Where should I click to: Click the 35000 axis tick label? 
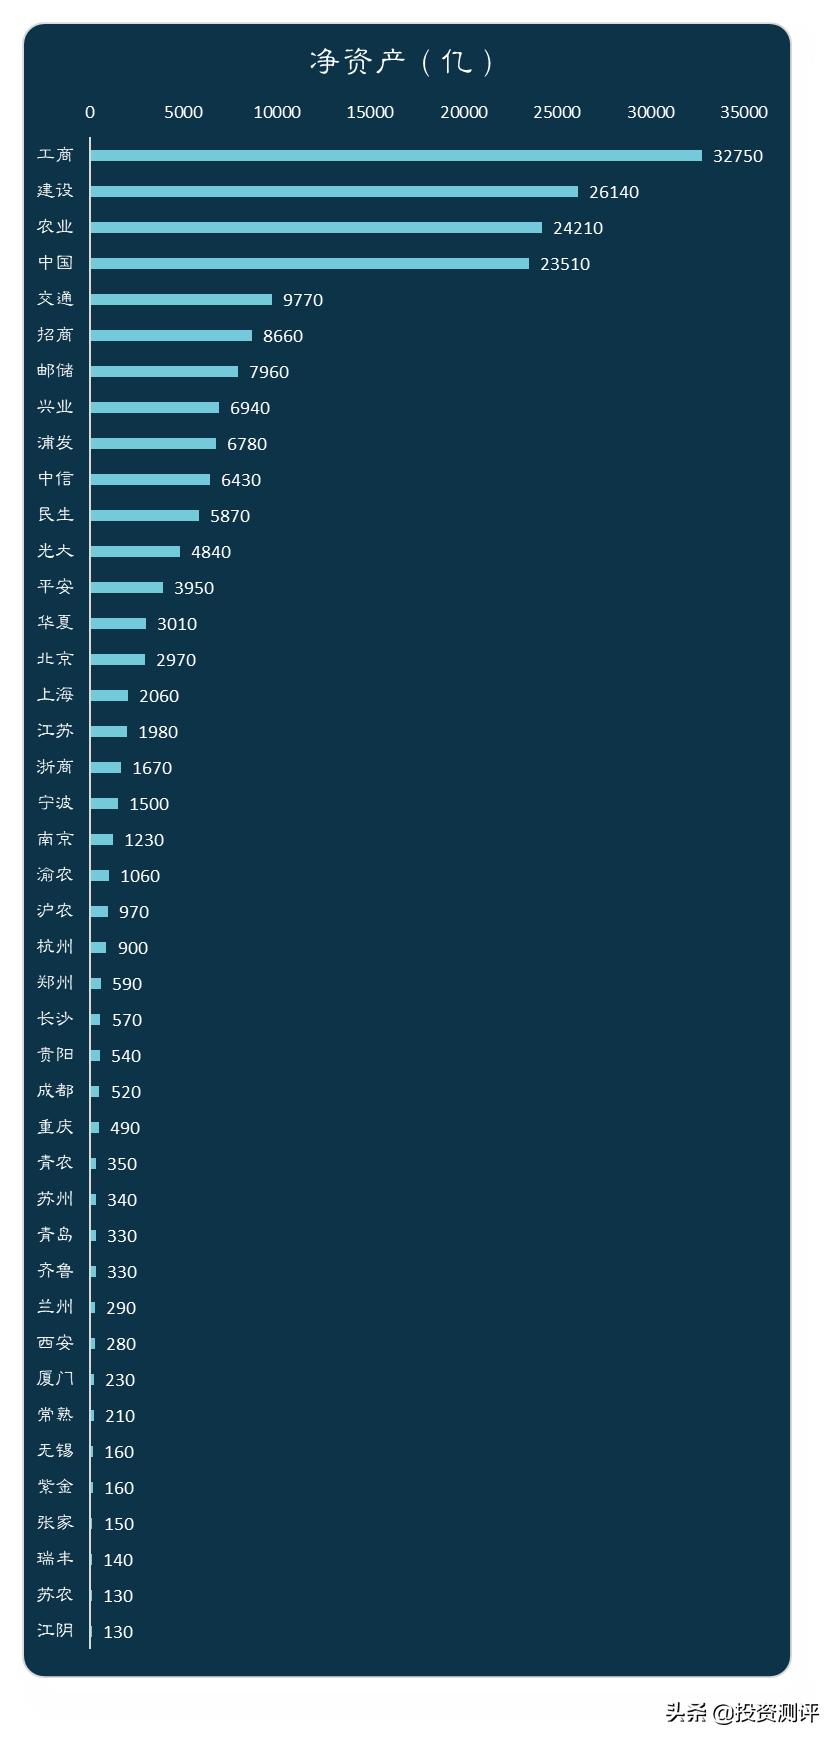point(743,112)
